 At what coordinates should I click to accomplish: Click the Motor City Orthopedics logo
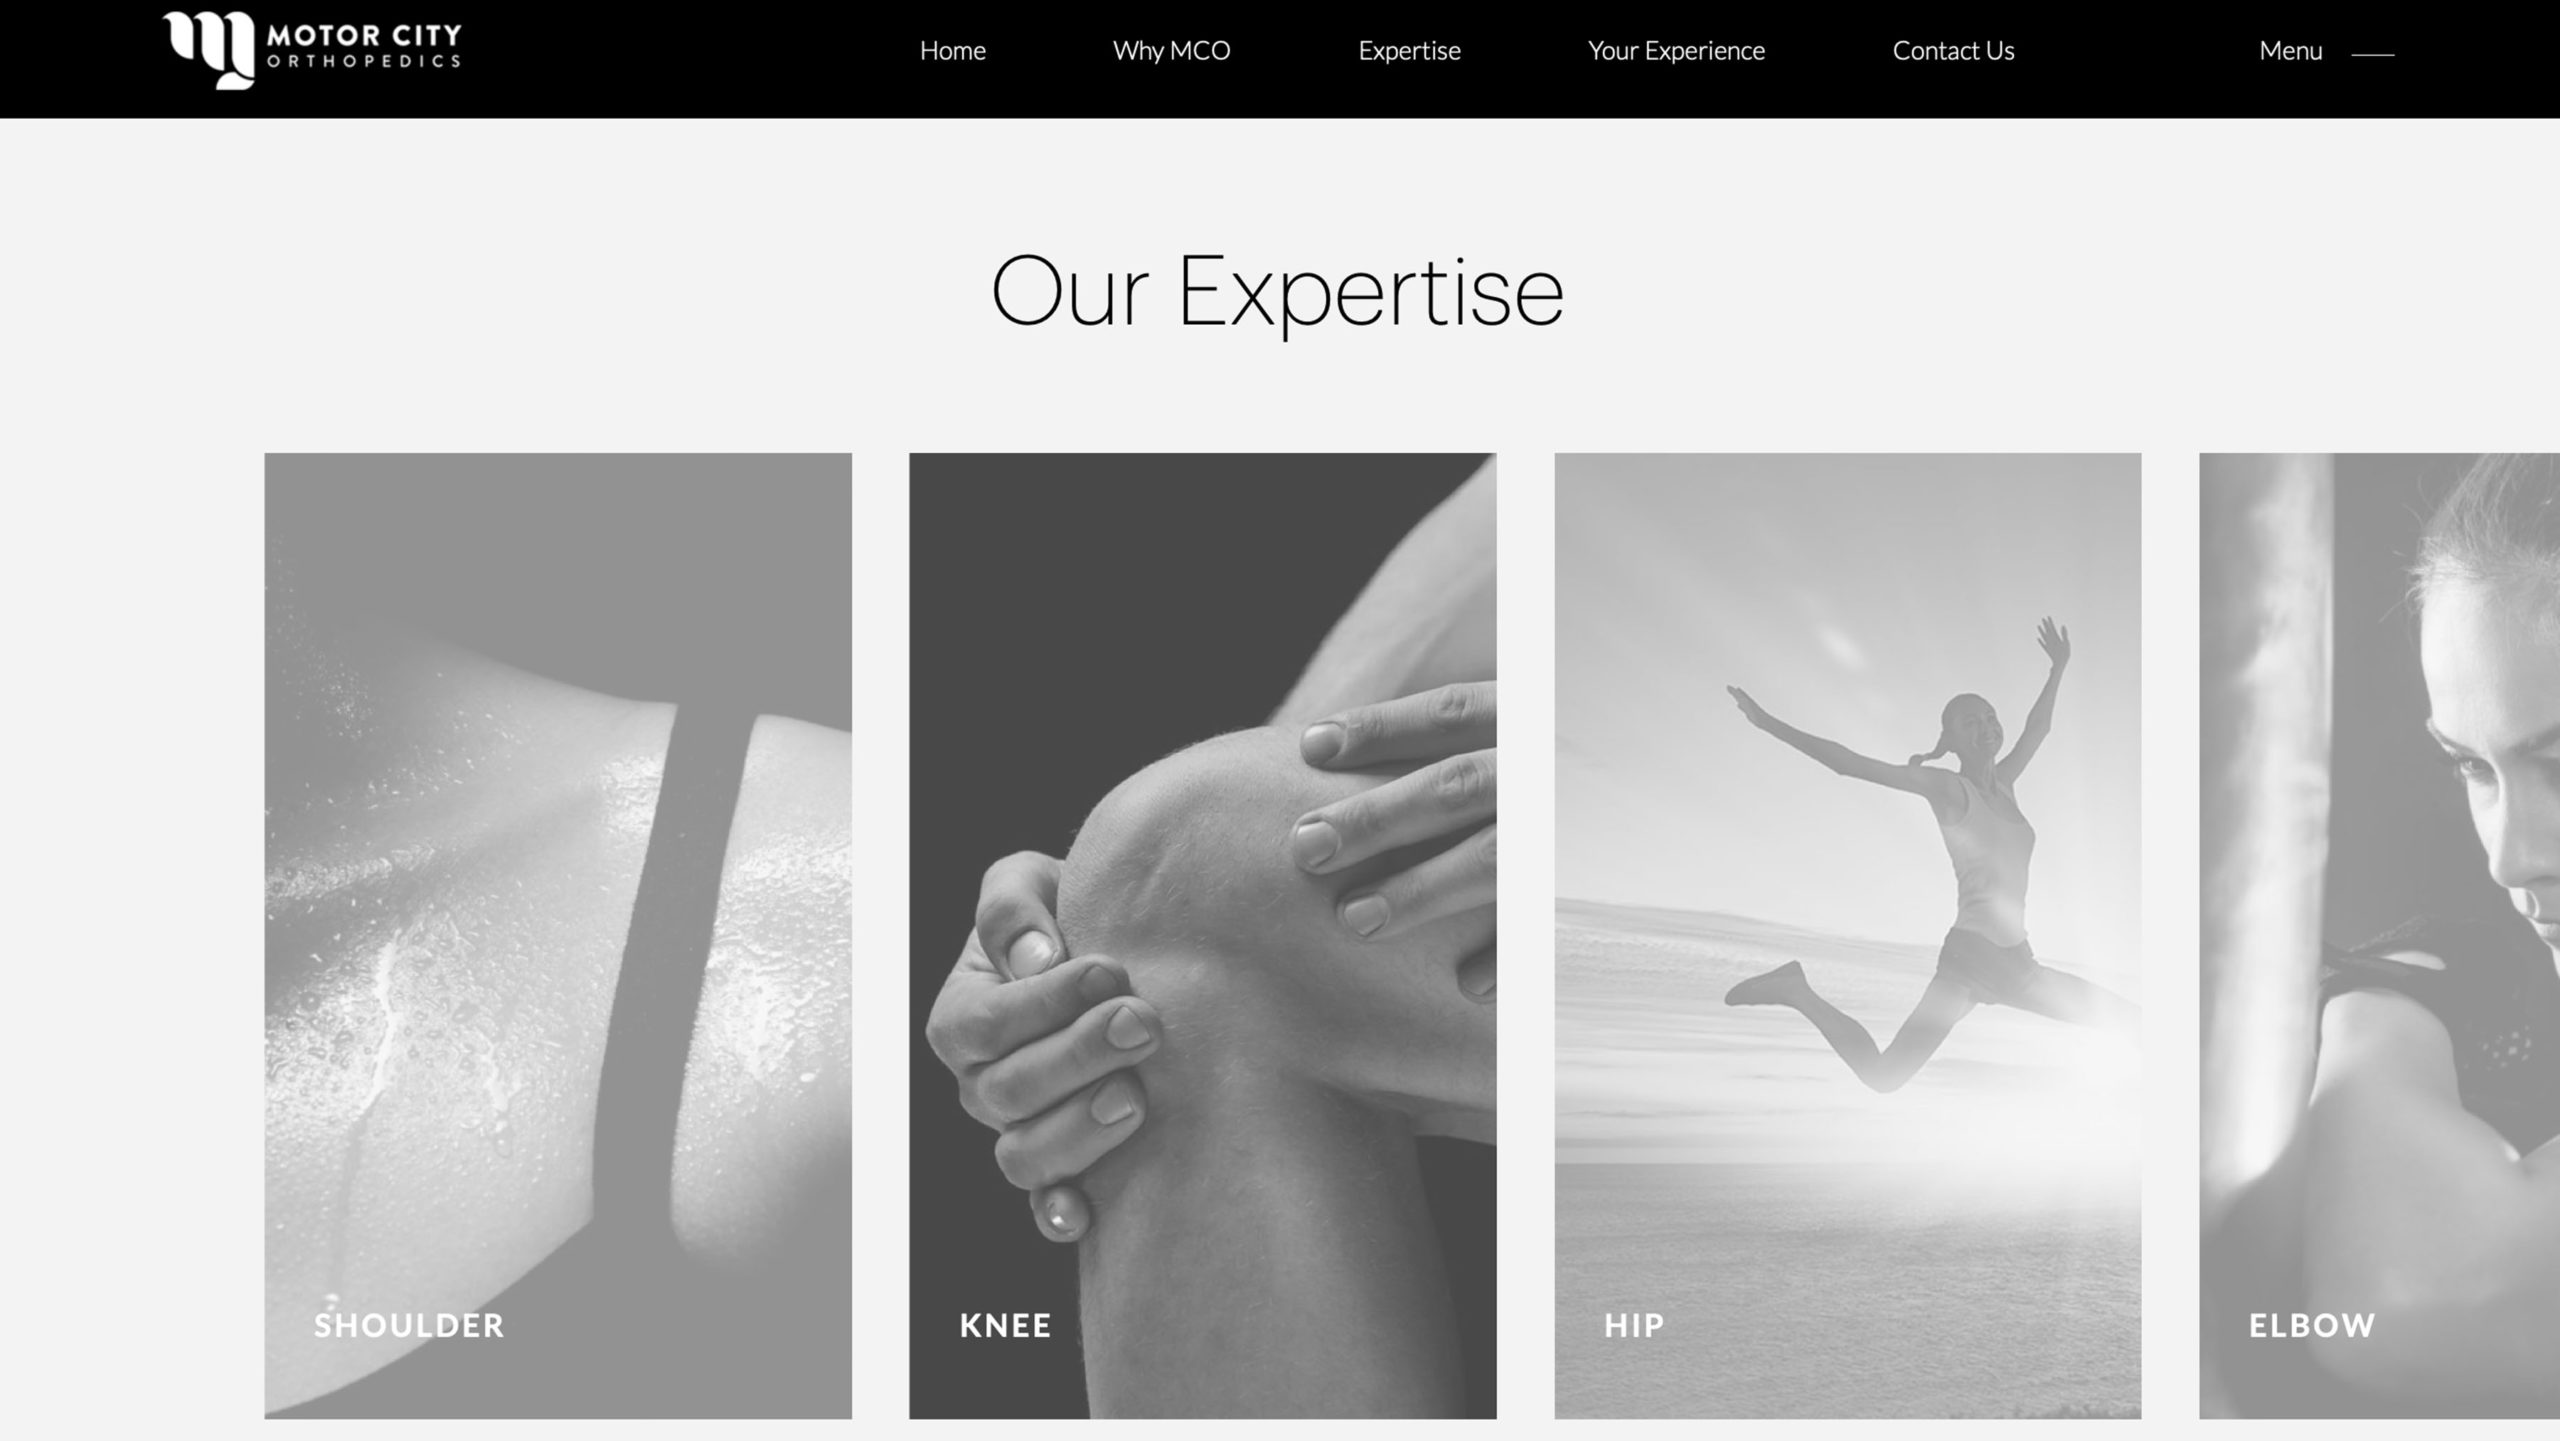(312, 50)
